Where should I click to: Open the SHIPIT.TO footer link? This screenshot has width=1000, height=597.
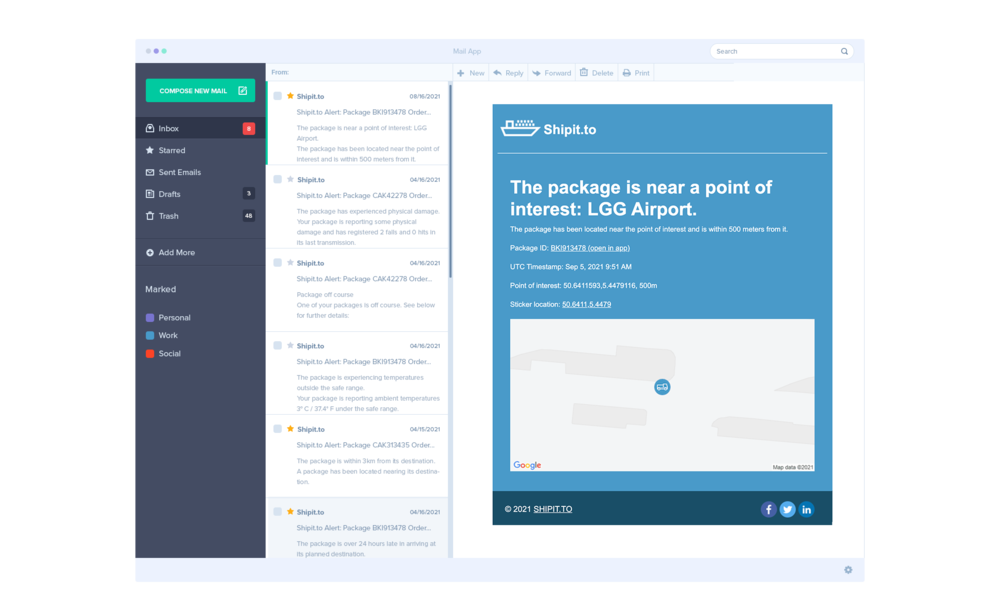(552, 509)
